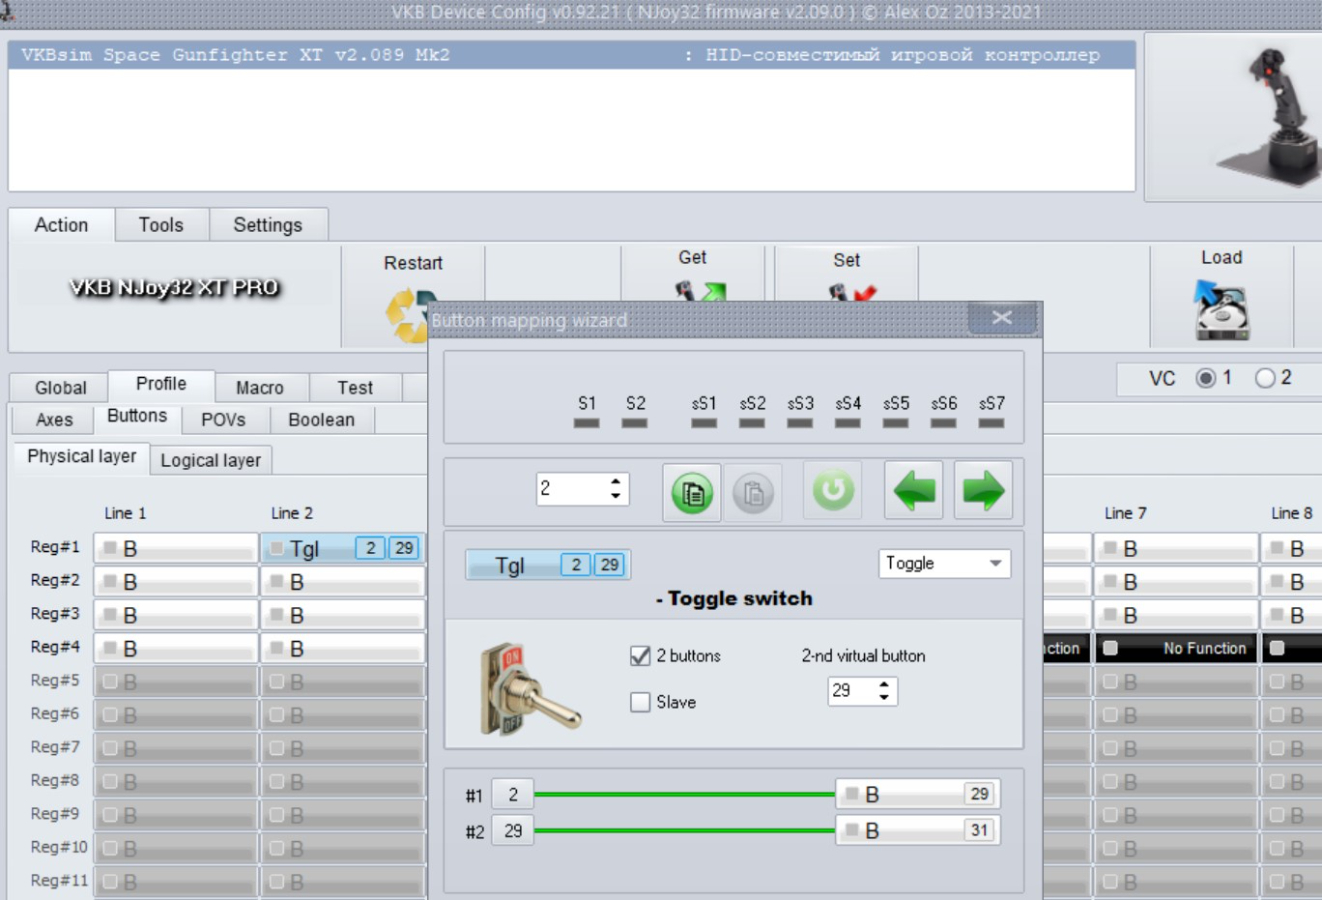Click the Get settings from device button

pyautogui.click(x=692, y=275)
